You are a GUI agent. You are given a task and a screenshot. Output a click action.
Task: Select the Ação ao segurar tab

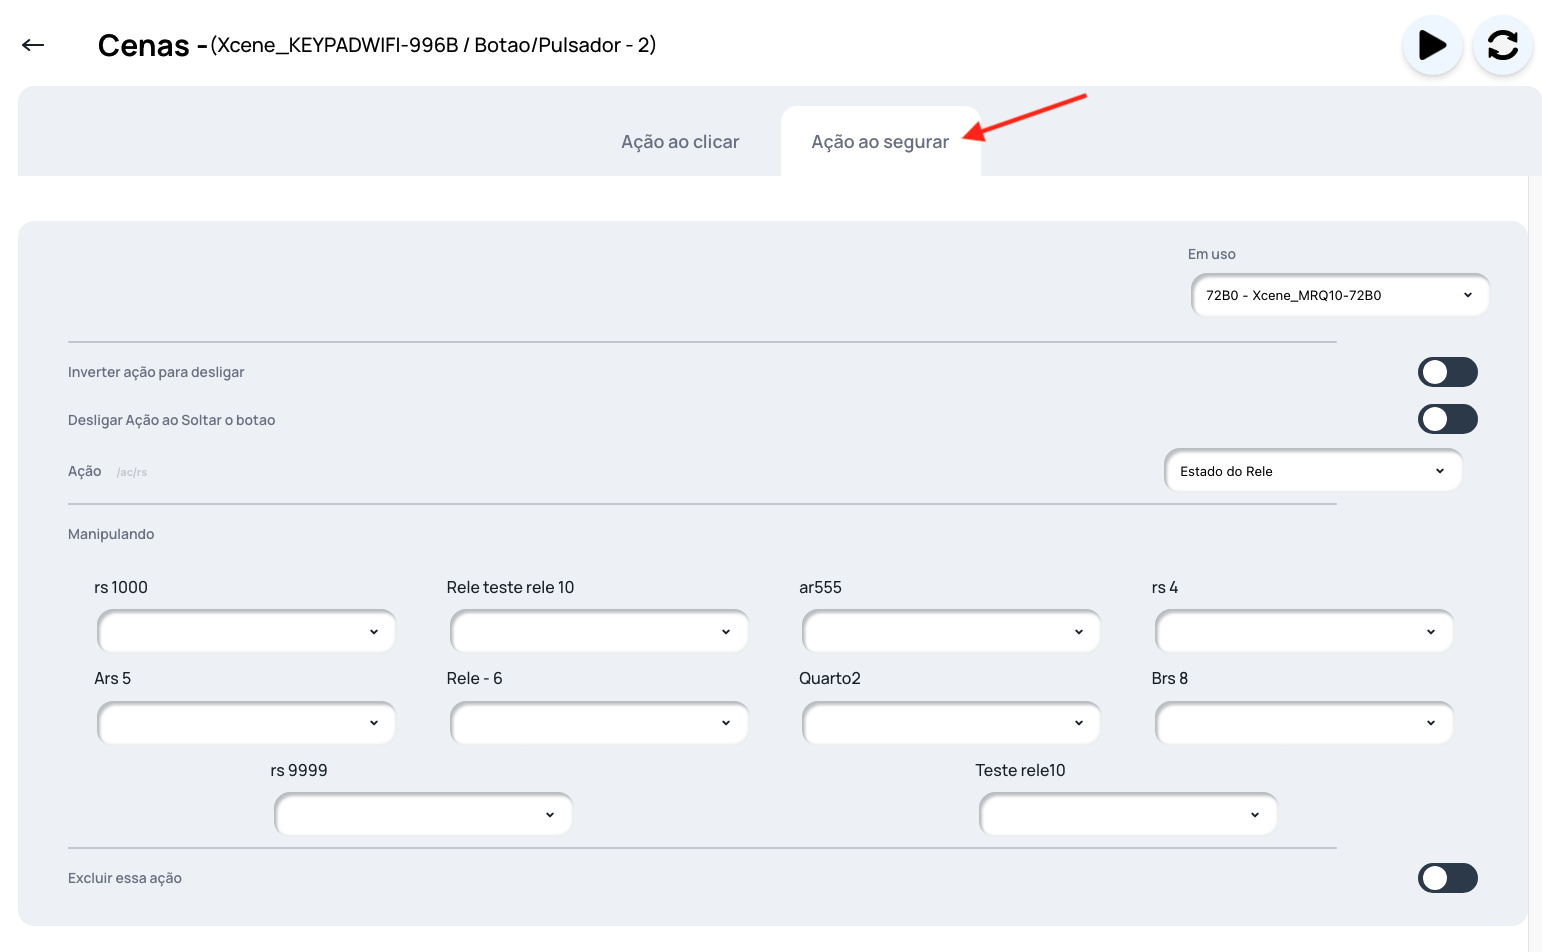click(879, 142)
